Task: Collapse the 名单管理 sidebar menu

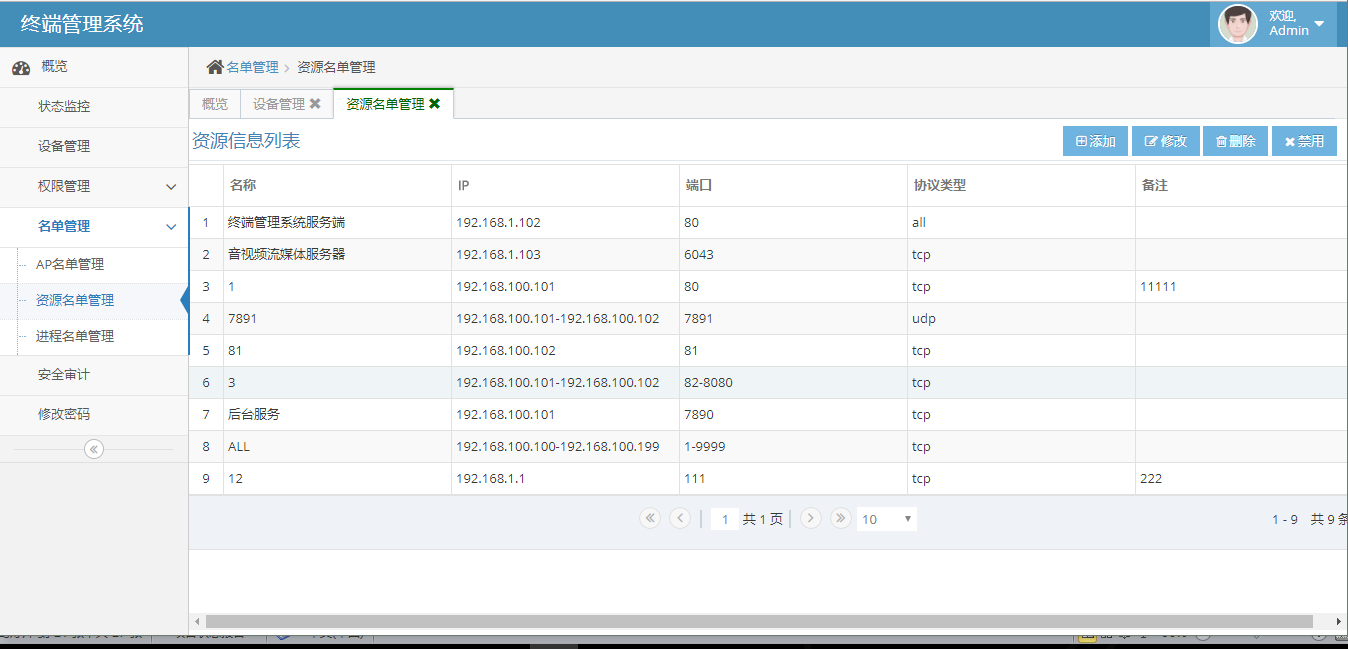Action: click(x=171, y=227)
